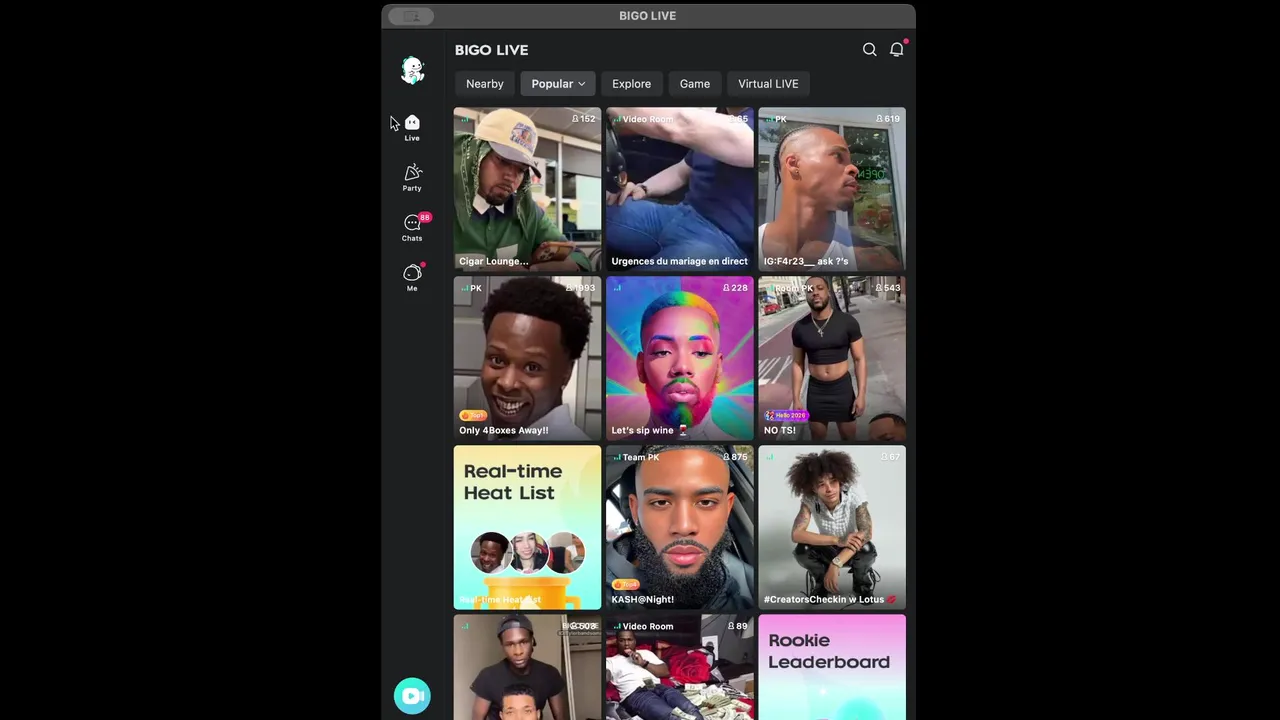This screenshot has width=1280, height=720.
Task: Click the 228 viewer count
Action: point(735,288)
